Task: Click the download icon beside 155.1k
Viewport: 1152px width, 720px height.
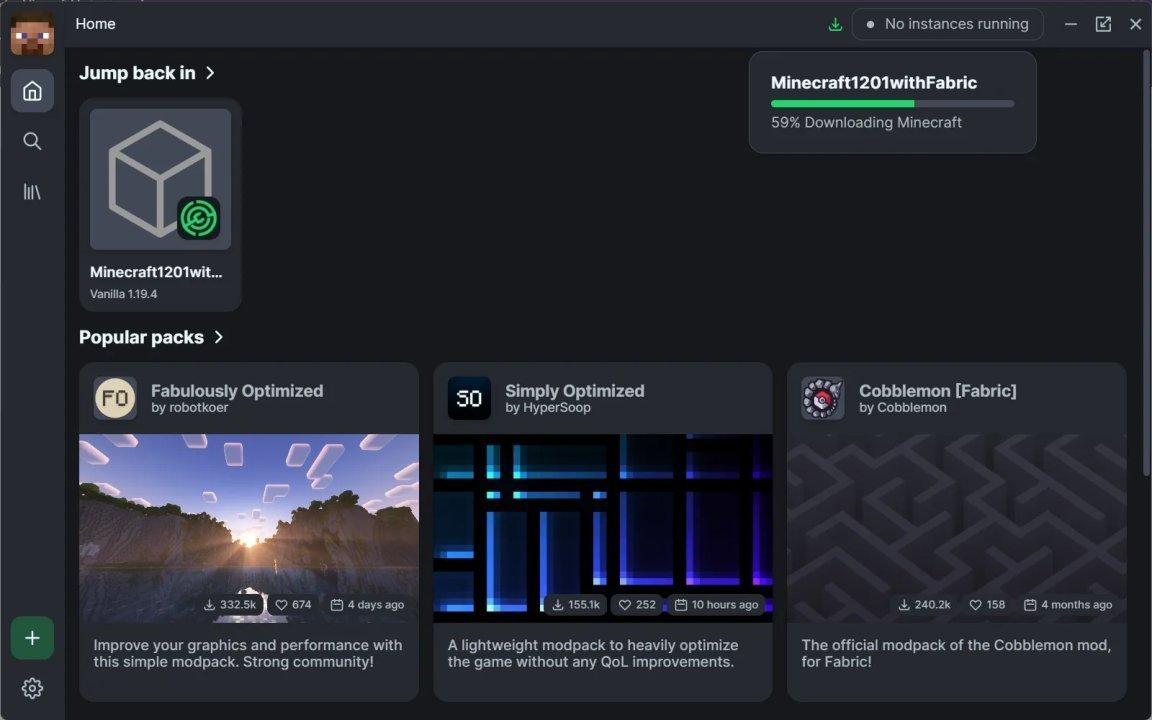Action: [x=558, y=605]
